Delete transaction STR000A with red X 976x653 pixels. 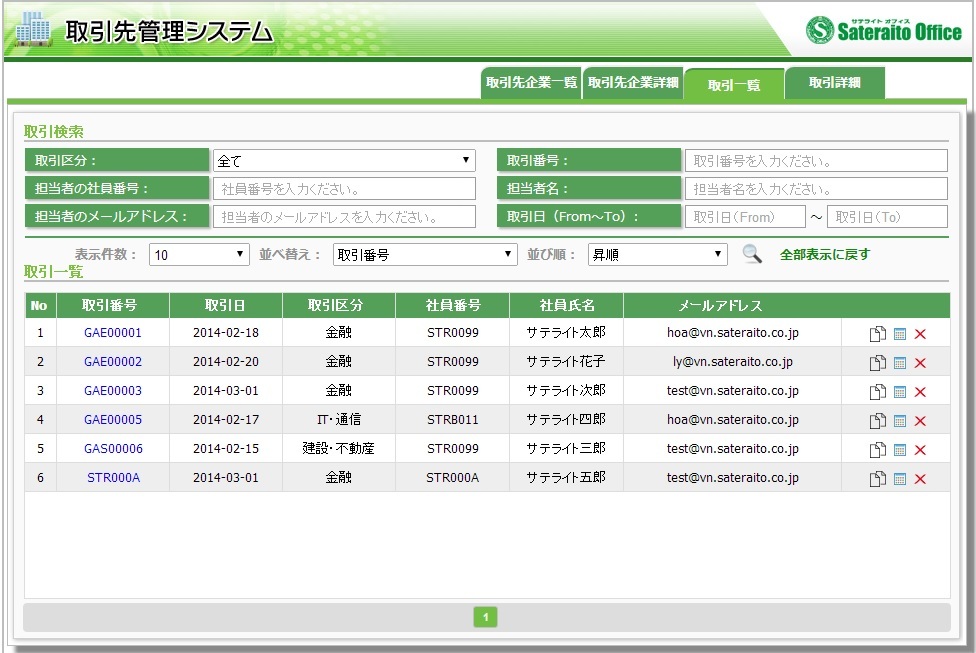click(x=920, y=479)
